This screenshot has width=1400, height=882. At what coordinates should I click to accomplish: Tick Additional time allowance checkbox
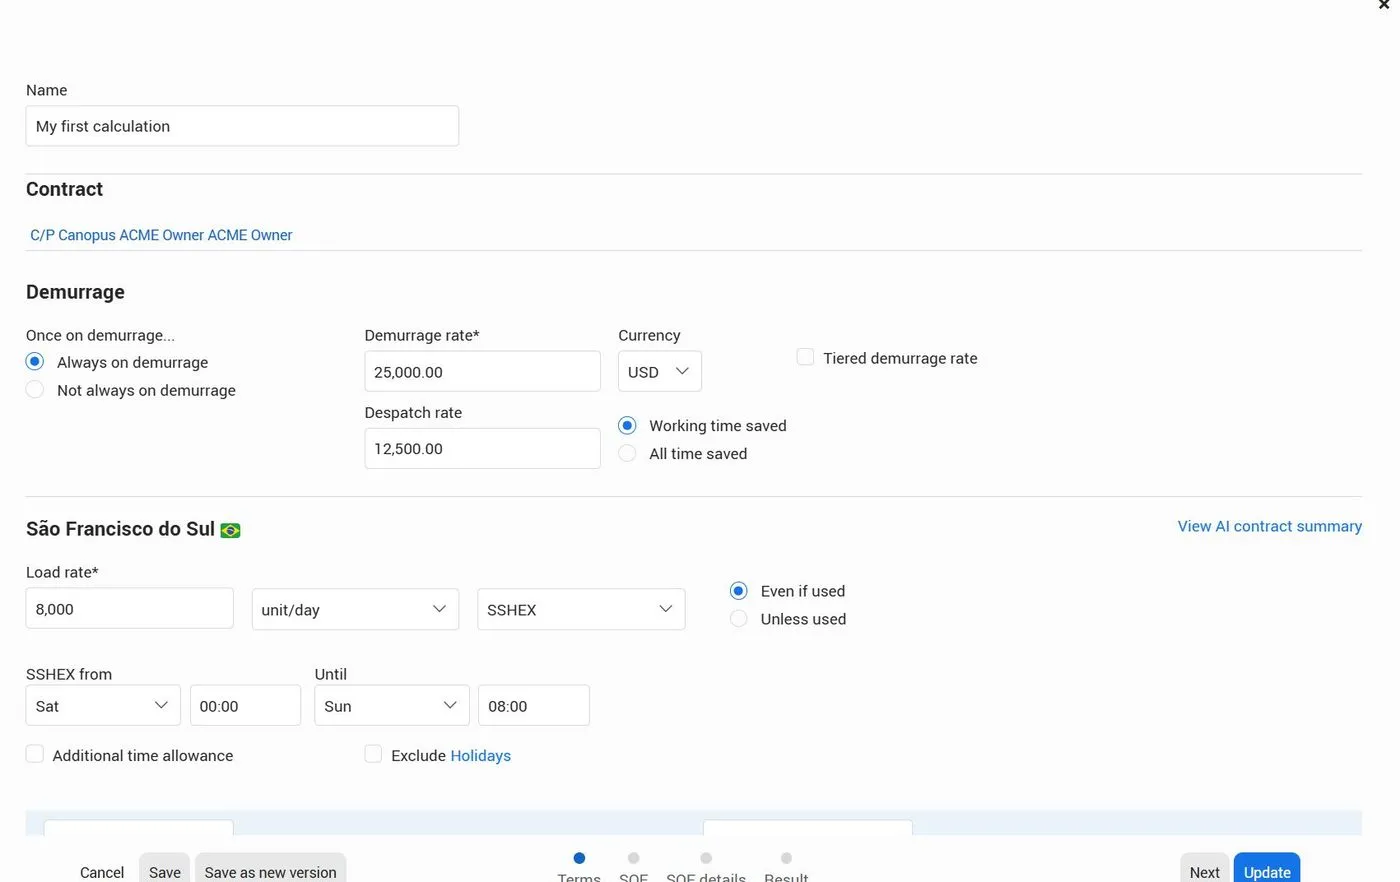pyautogui.click(x=35, y=754)
